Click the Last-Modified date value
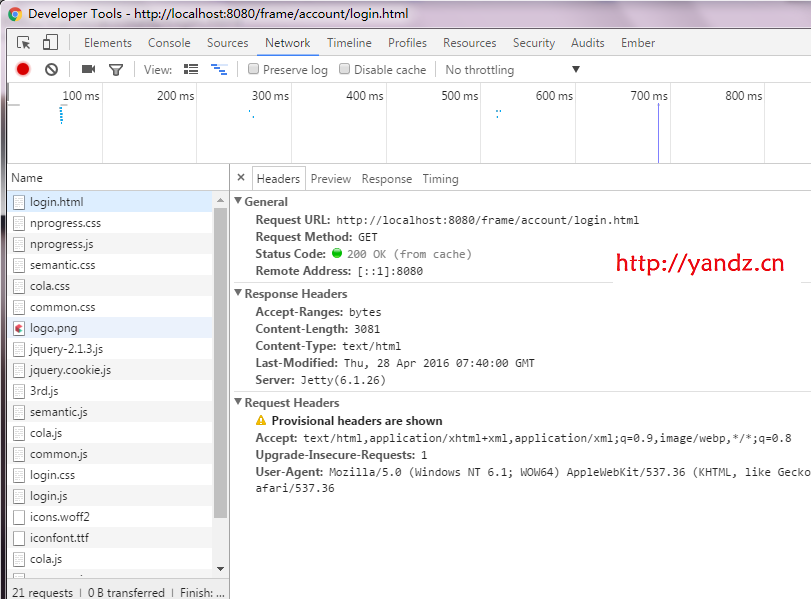The height and width of the screenshot is (599, 811). click(439, 363)
